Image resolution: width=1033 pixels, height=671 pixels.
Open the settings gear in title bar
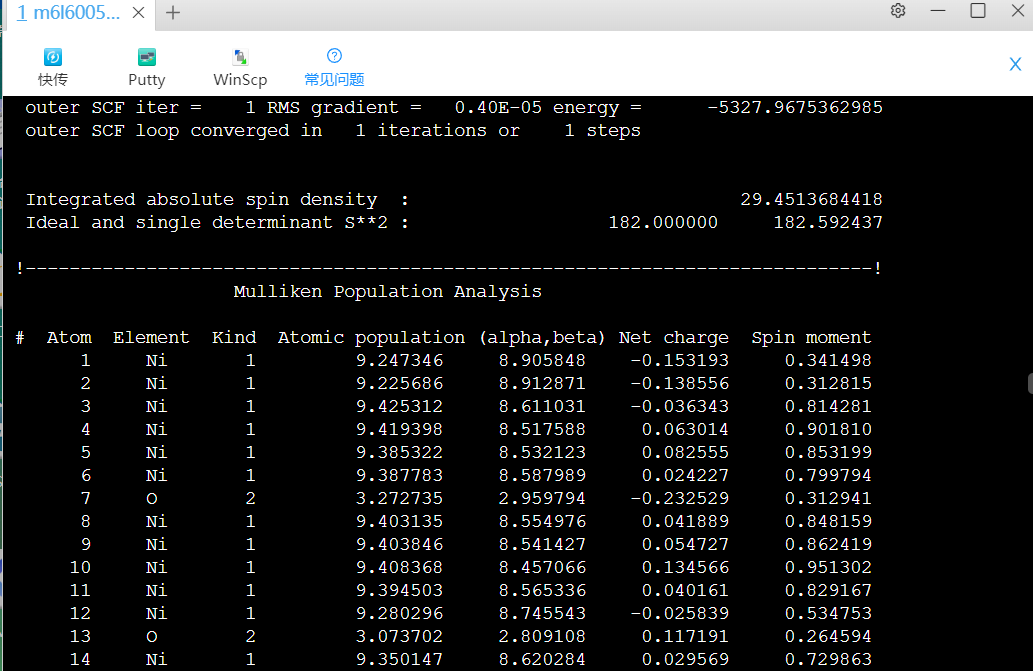tap(898, 11)
